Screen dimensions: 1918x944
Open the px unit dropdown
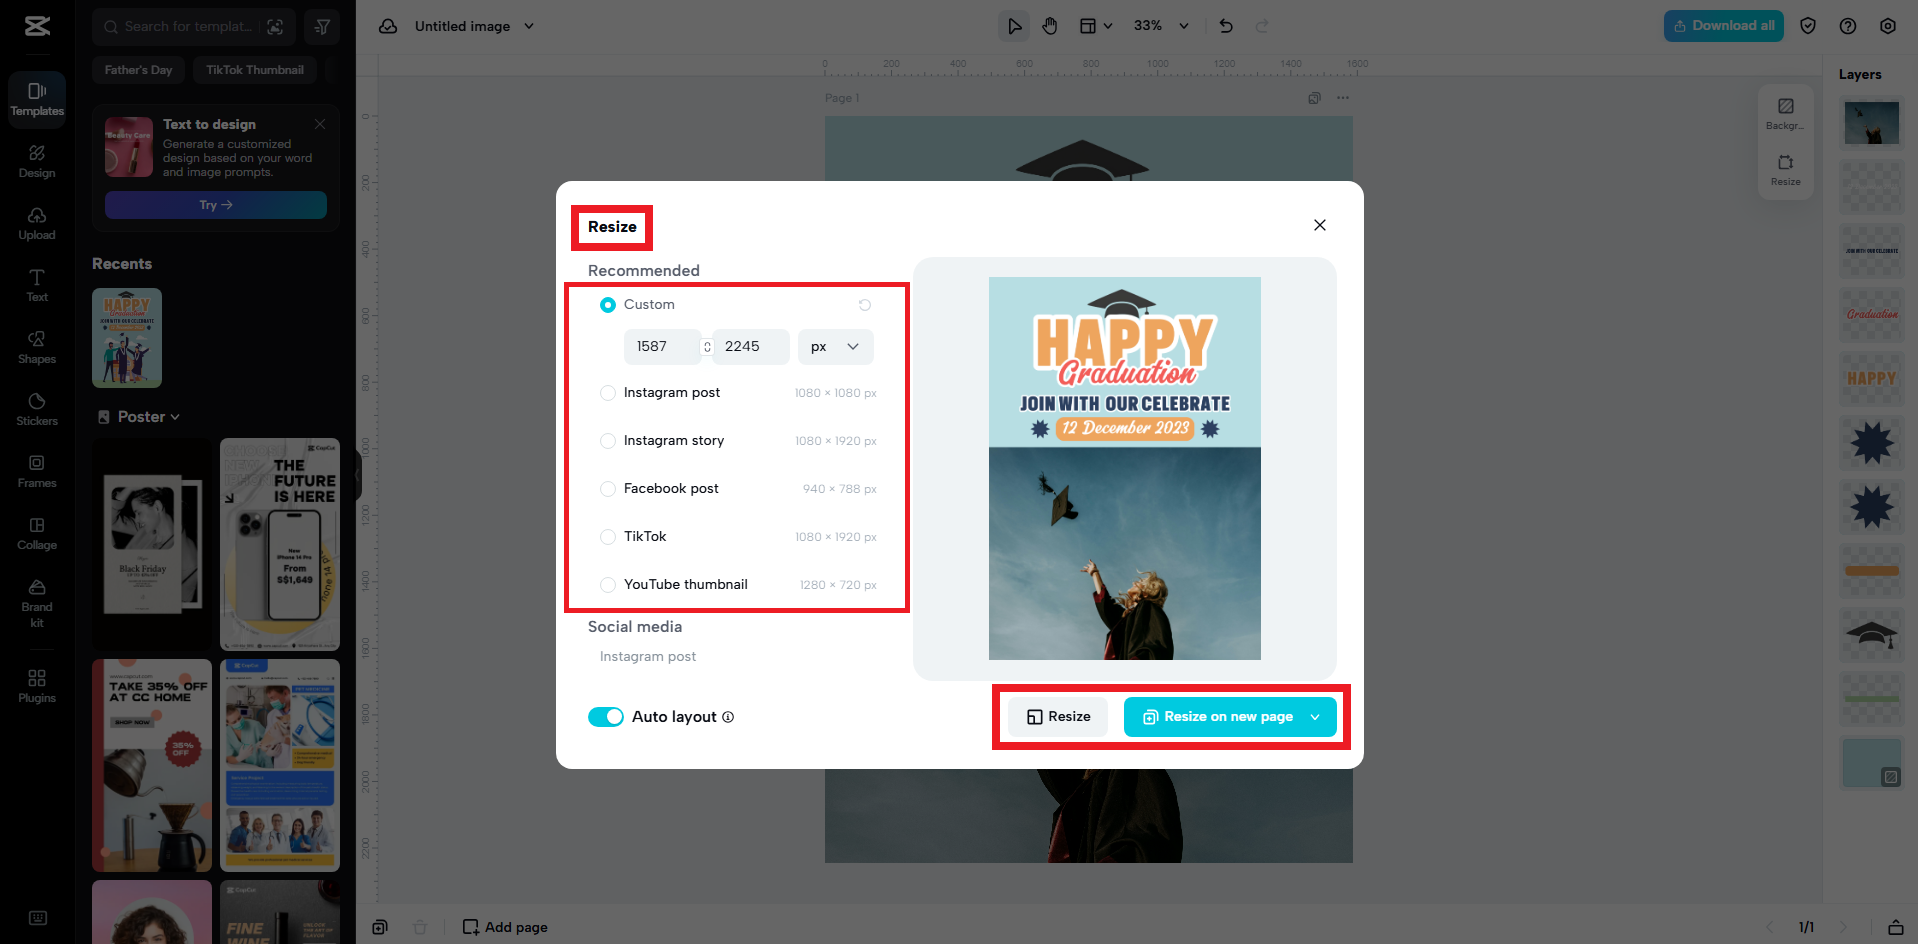tap(836, 347)
